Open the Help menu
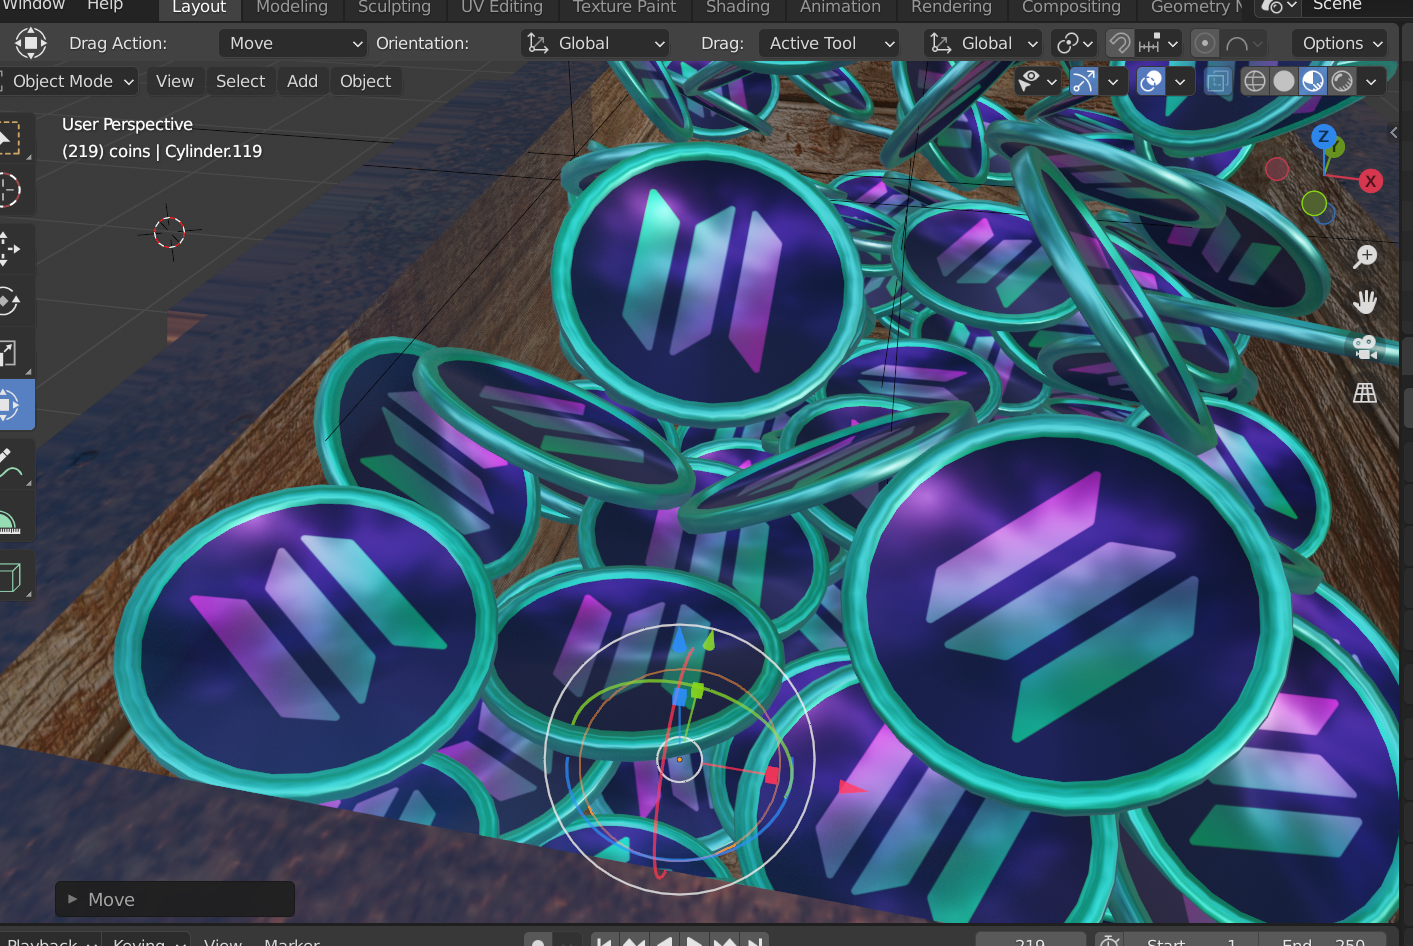 coord(105,6)
